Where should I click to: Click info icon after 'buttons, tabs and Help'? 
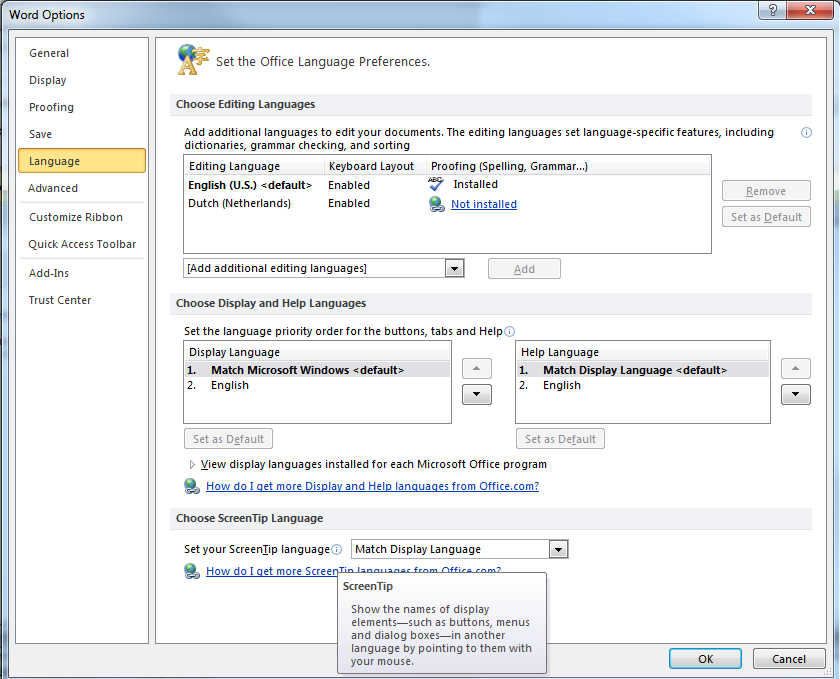click(x=509, y=331)
